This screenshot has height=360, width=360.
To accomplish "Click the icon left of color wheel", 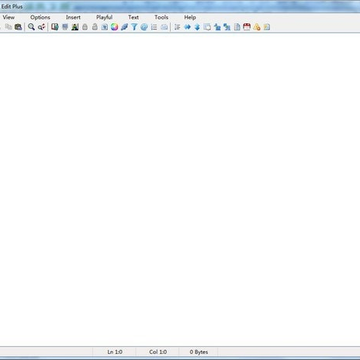I will [105, 27].
